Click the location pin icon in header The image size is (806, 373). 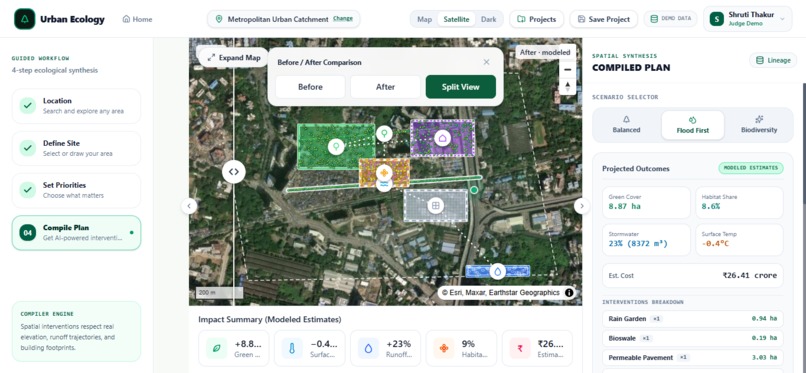(x=219, y=19)
